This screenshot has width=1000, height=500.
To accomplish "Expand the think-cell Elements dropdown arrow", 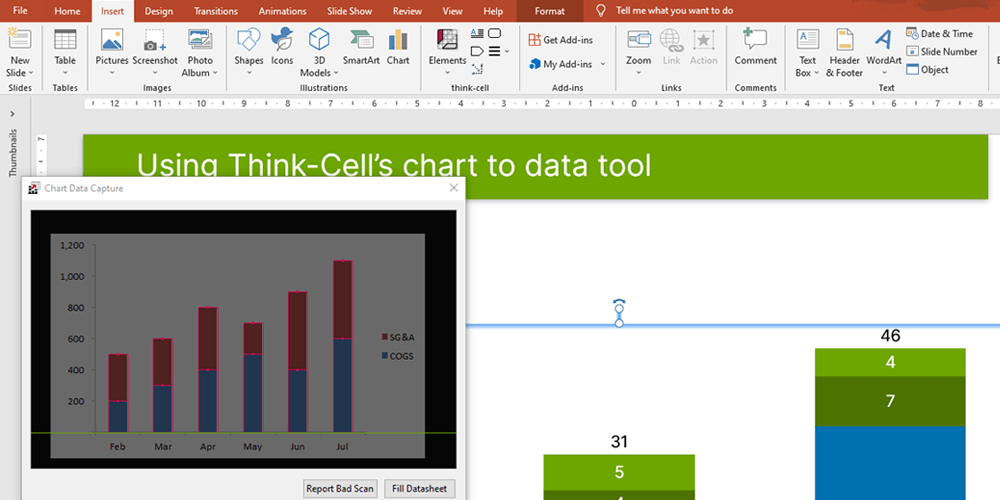I will point(447,72).
